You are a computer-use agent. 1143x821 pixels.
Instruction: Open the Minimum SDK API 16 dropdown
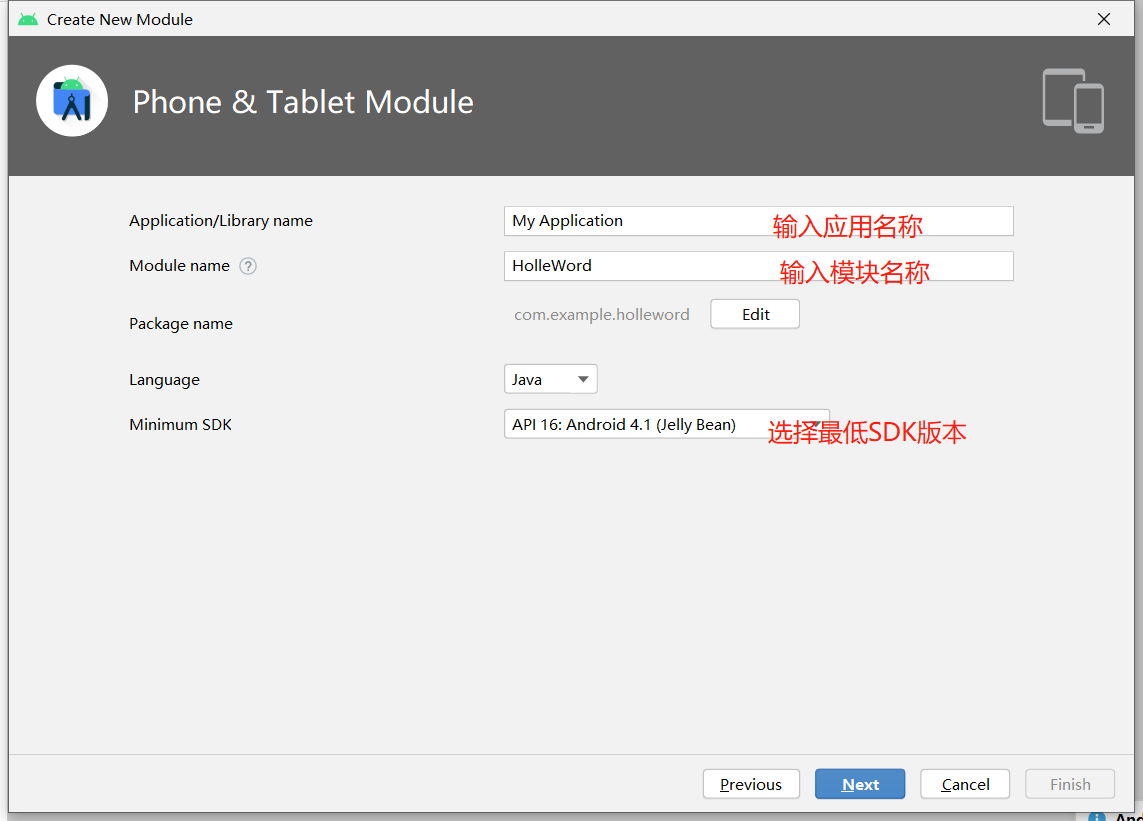[x=666, y=424]
